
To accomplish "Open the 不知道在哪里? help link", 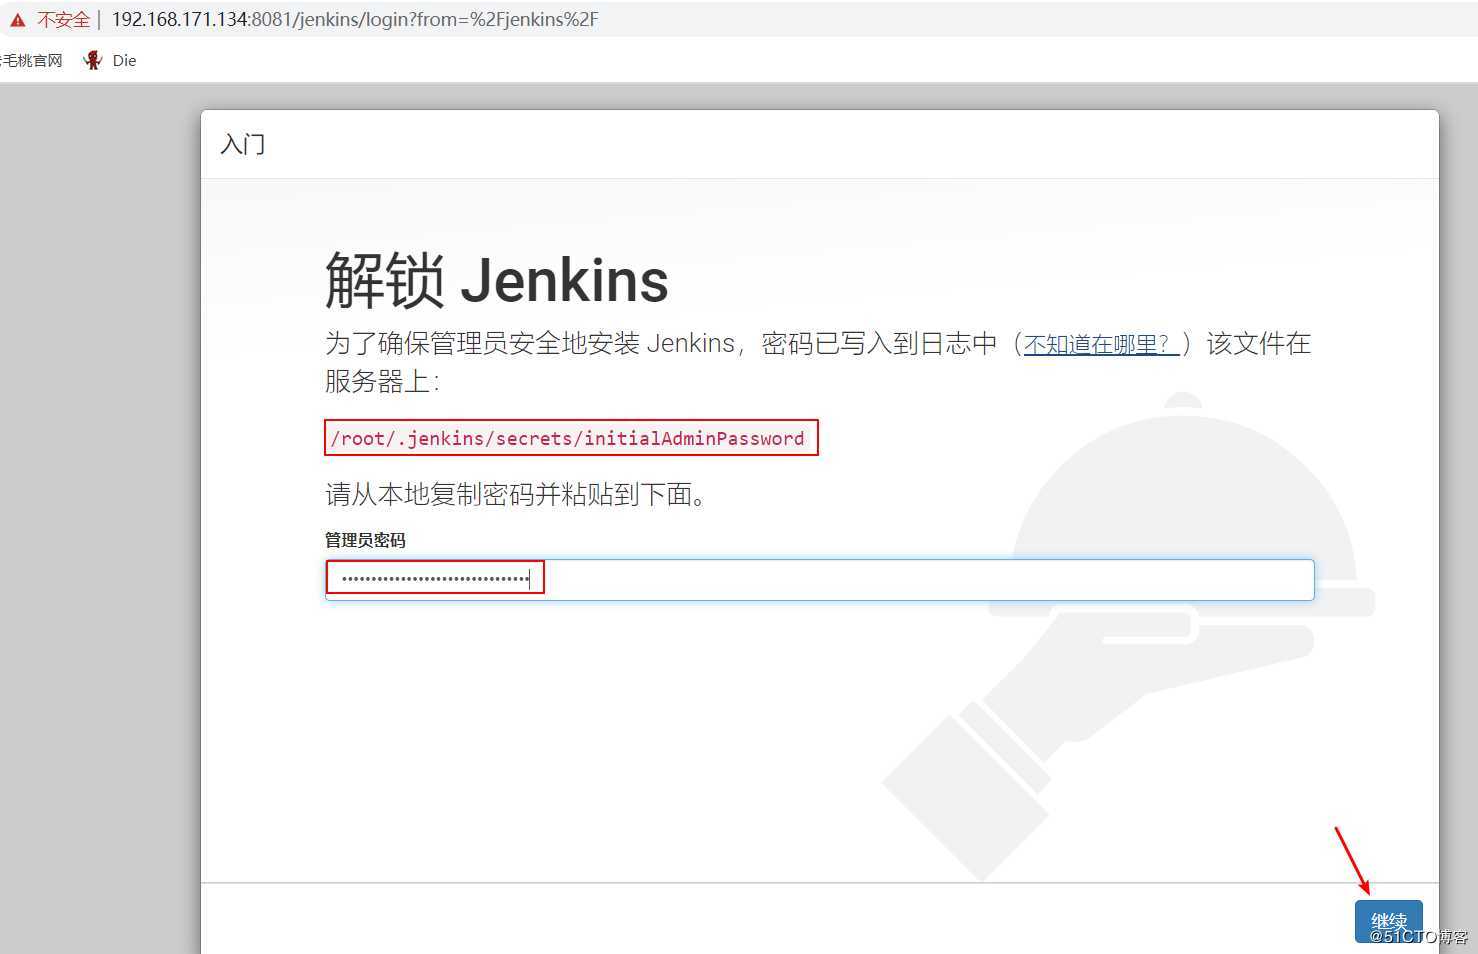I will pos(1100,344).
